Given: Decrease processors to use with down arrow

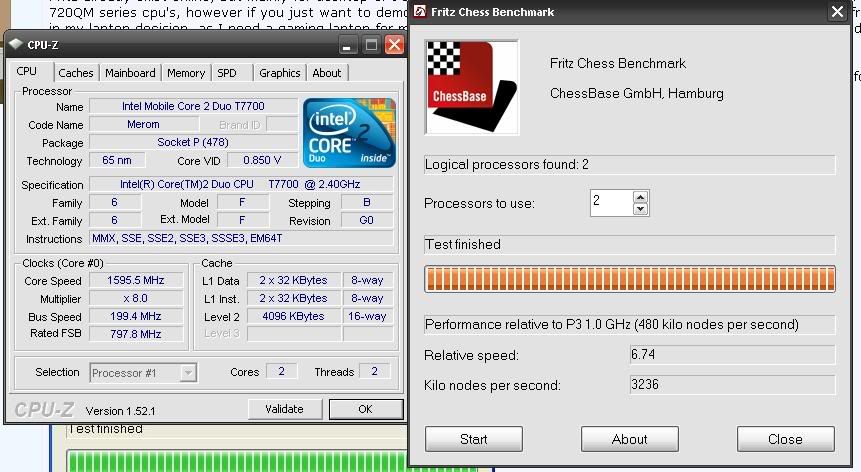Looking at the screenshot, I should [x=640, y=209].
